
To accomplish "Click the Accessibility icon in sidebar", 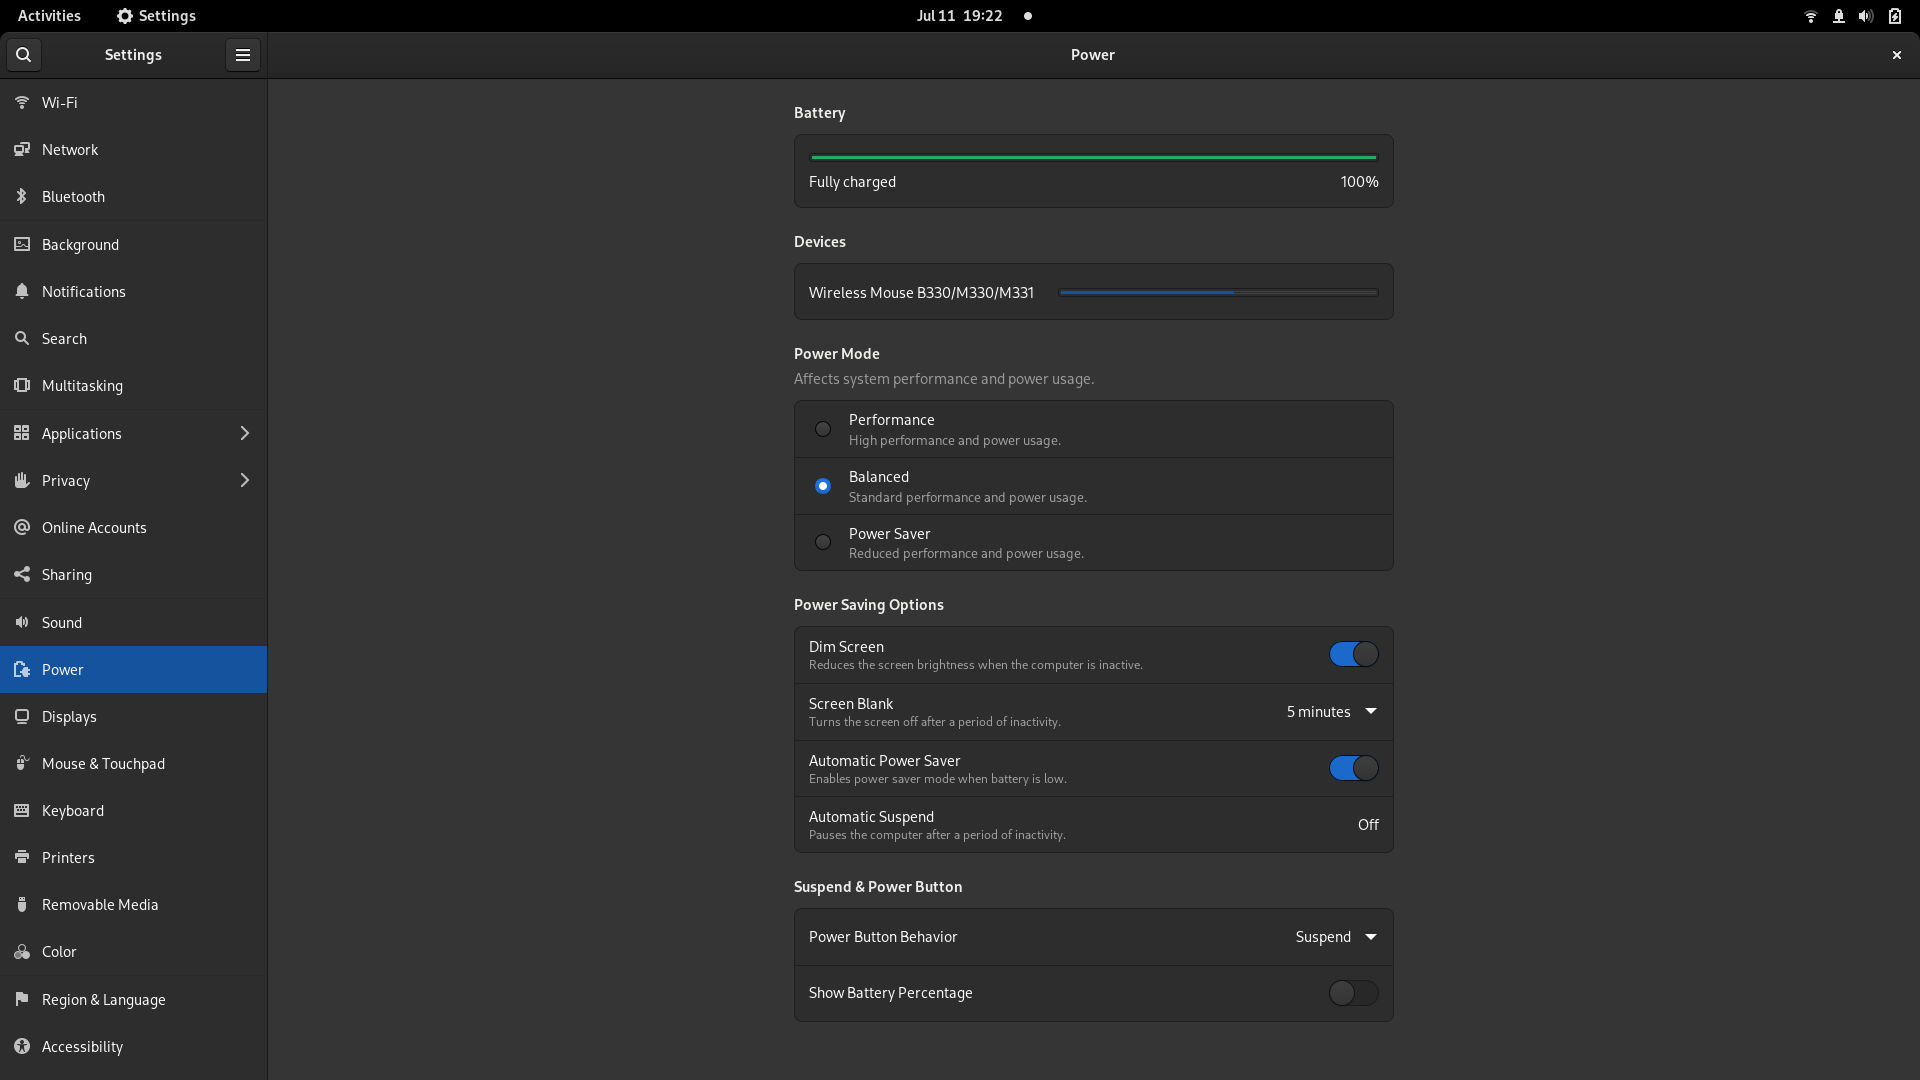I will click(x=22, y=1047).
